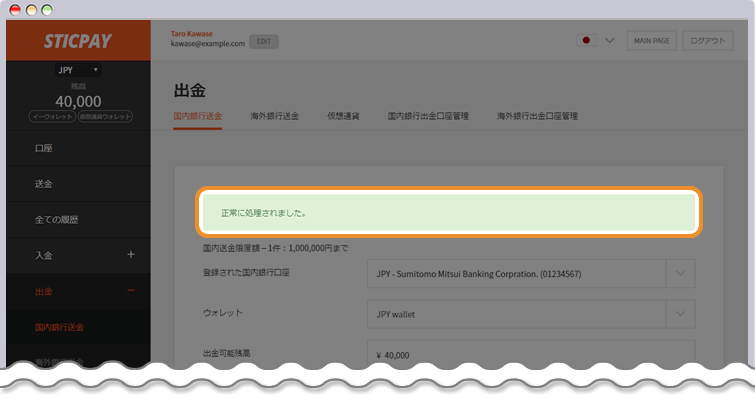Switch to the 仮想通貨 tab
This screenshot has width=755, height=395.
pyautogui.click(x=343, y=116)
